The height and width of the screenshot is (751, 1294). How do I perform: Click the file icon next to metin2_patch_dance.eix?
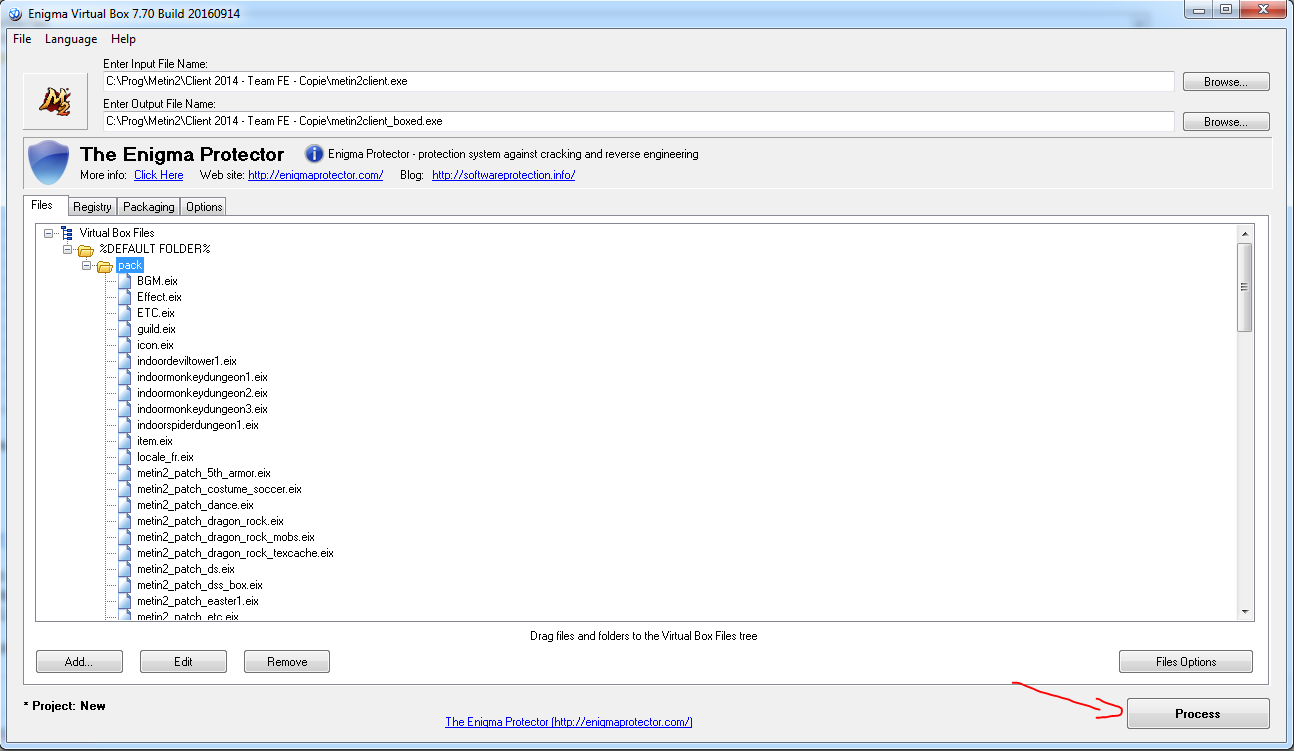click(x=124, y=505)
